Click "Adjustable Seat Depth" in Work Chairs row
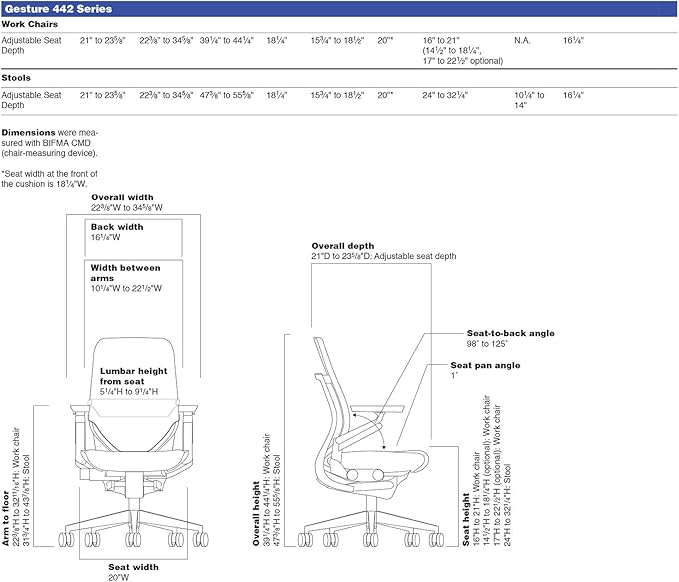679x582 pixels. tap(31, 45)
